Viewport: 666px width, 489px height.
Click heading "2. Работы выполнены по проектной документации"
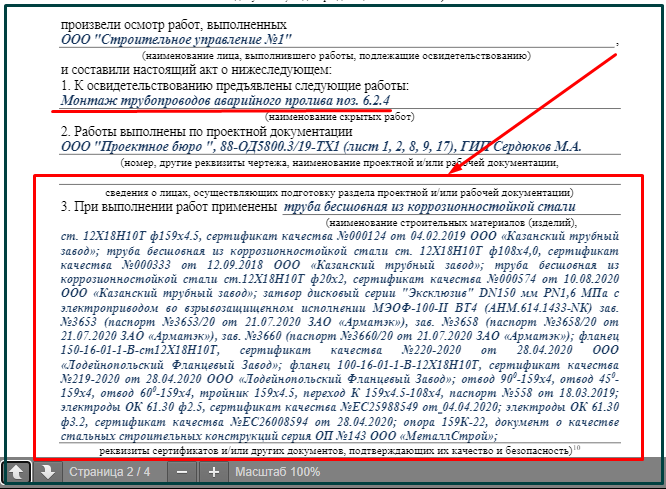[x=206, y=131]
